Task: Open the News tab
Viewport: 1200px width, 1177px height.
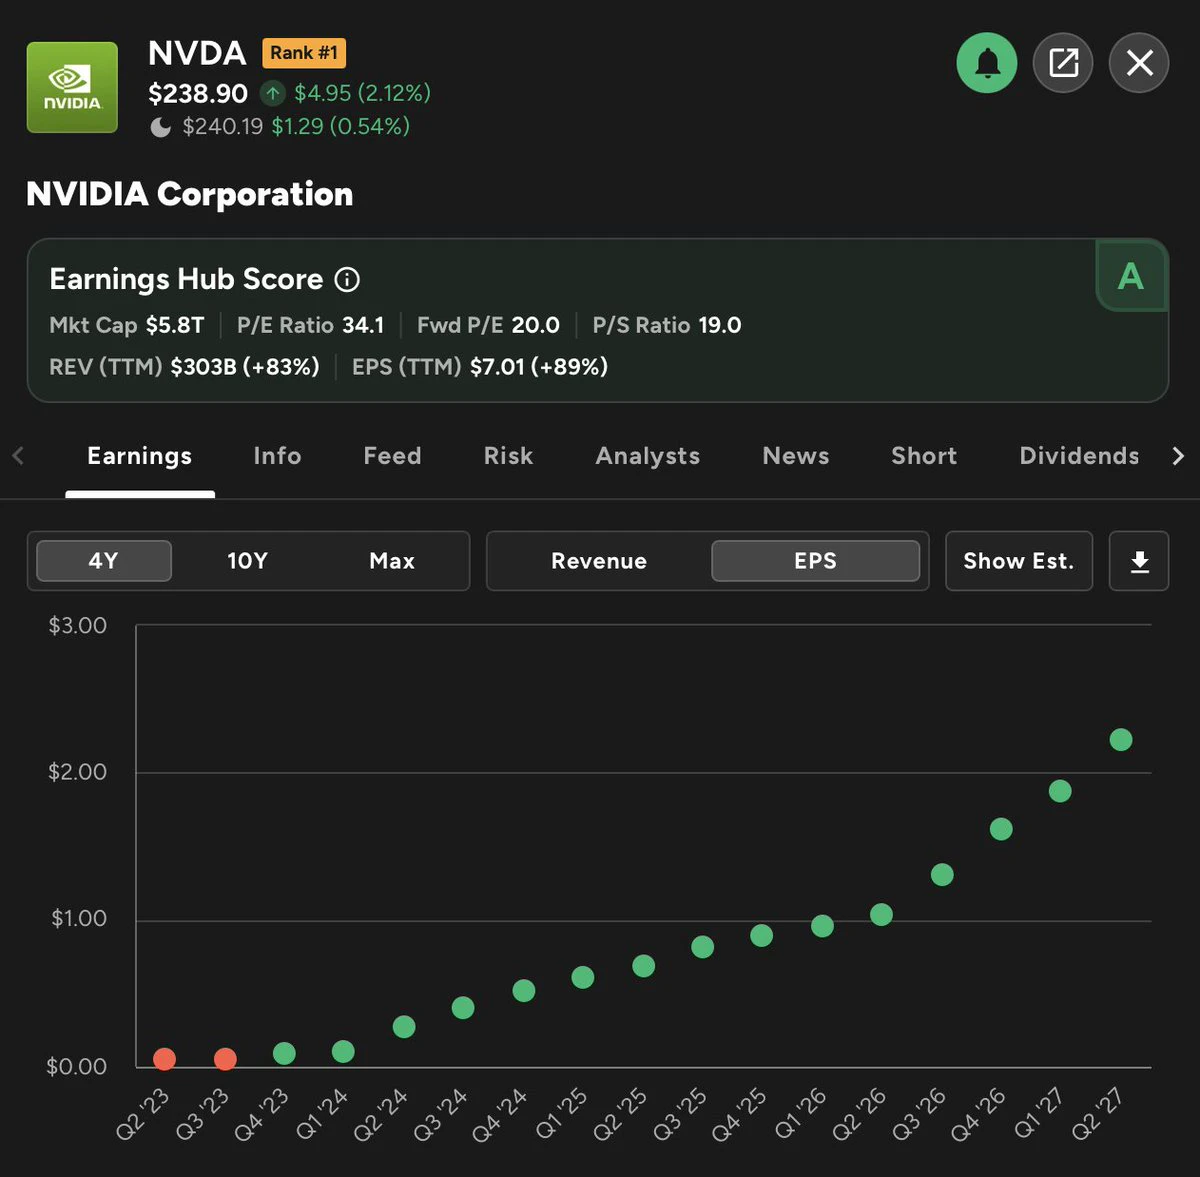Action: click(x=796, y=456)
